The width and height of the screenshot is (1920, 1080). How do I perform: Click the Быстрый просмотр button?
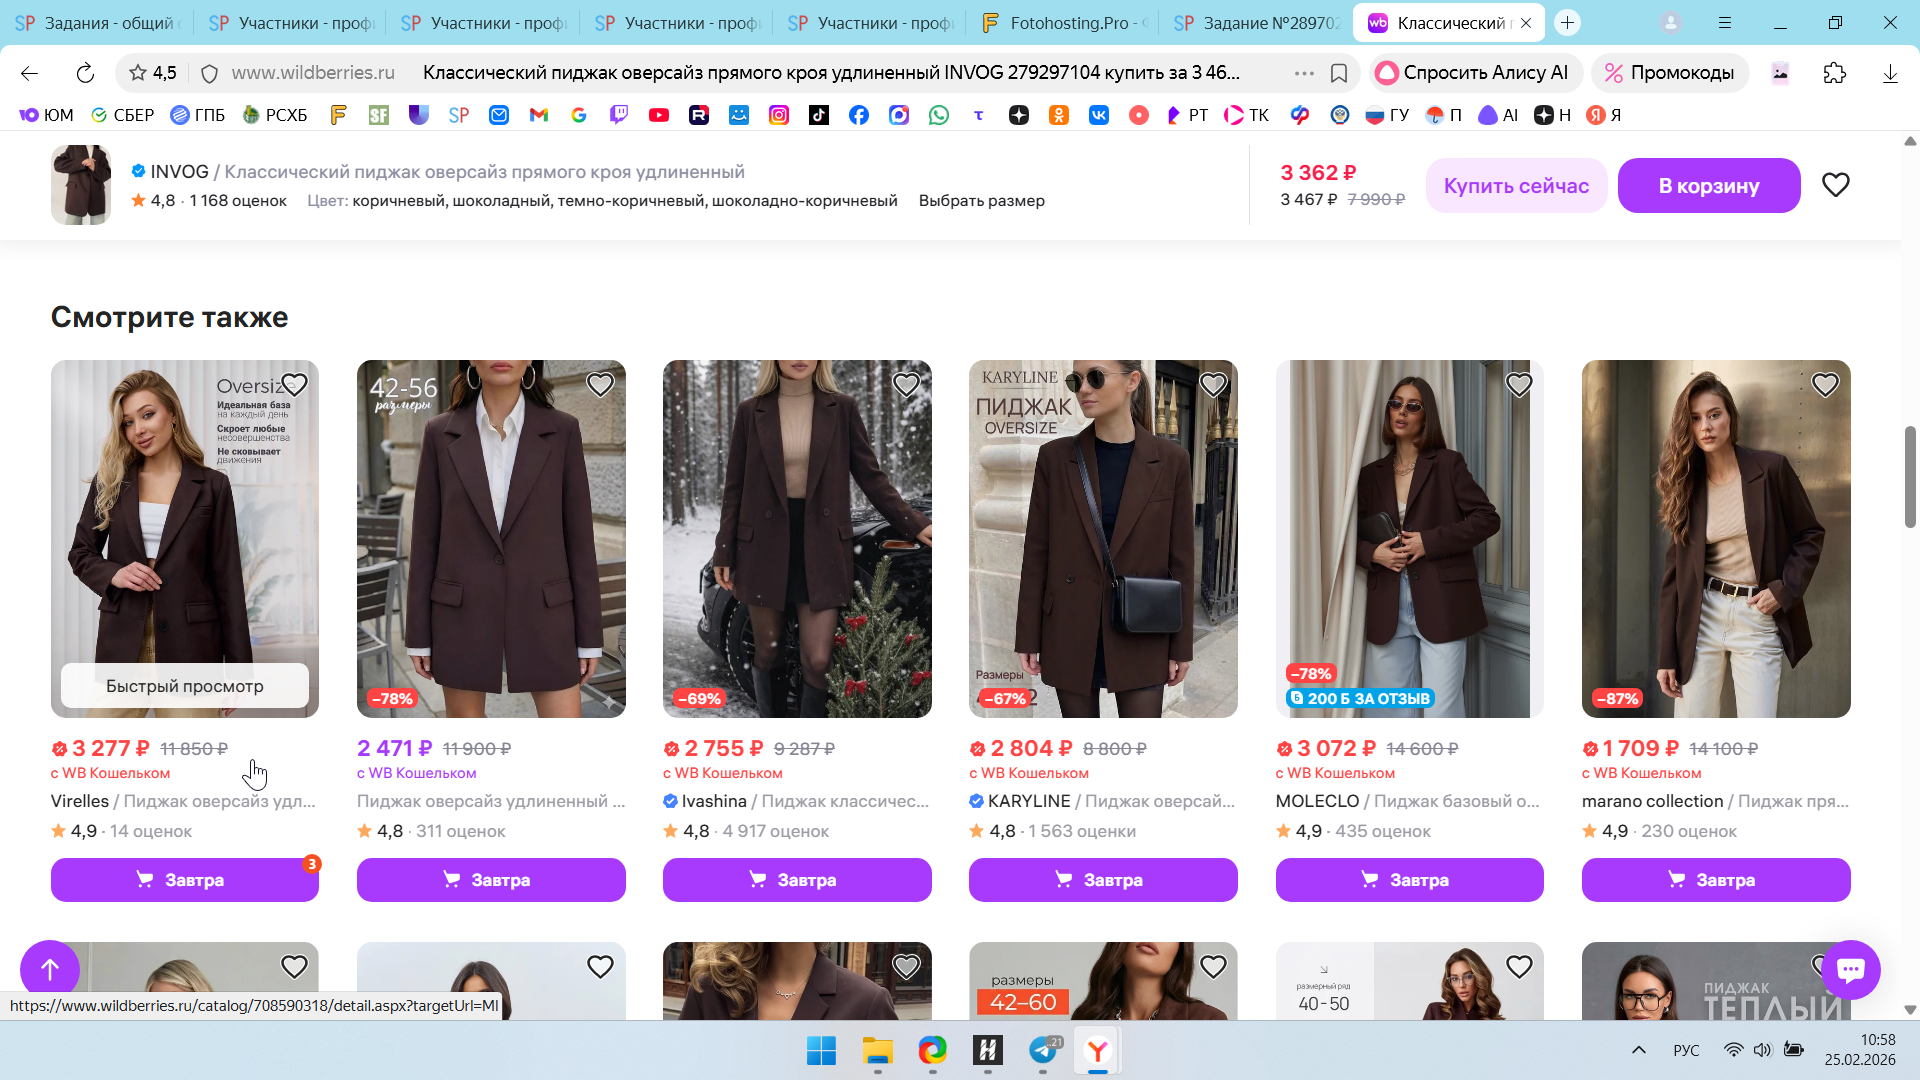point(185,686)
